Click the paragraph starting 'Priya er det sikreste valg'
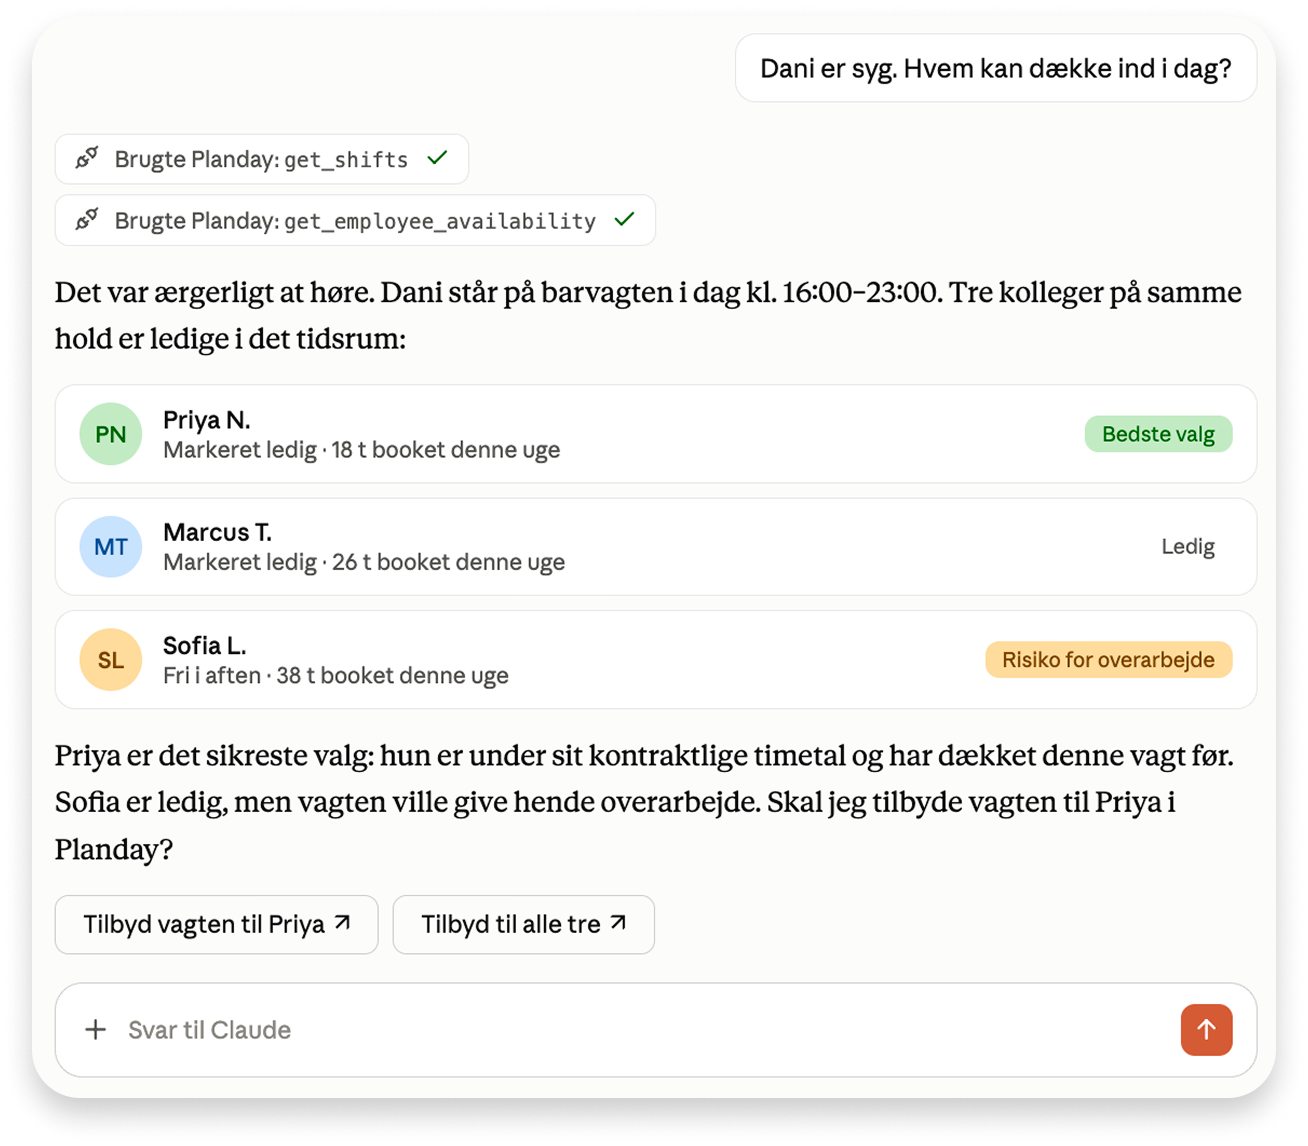 click(x=645, y=802)
